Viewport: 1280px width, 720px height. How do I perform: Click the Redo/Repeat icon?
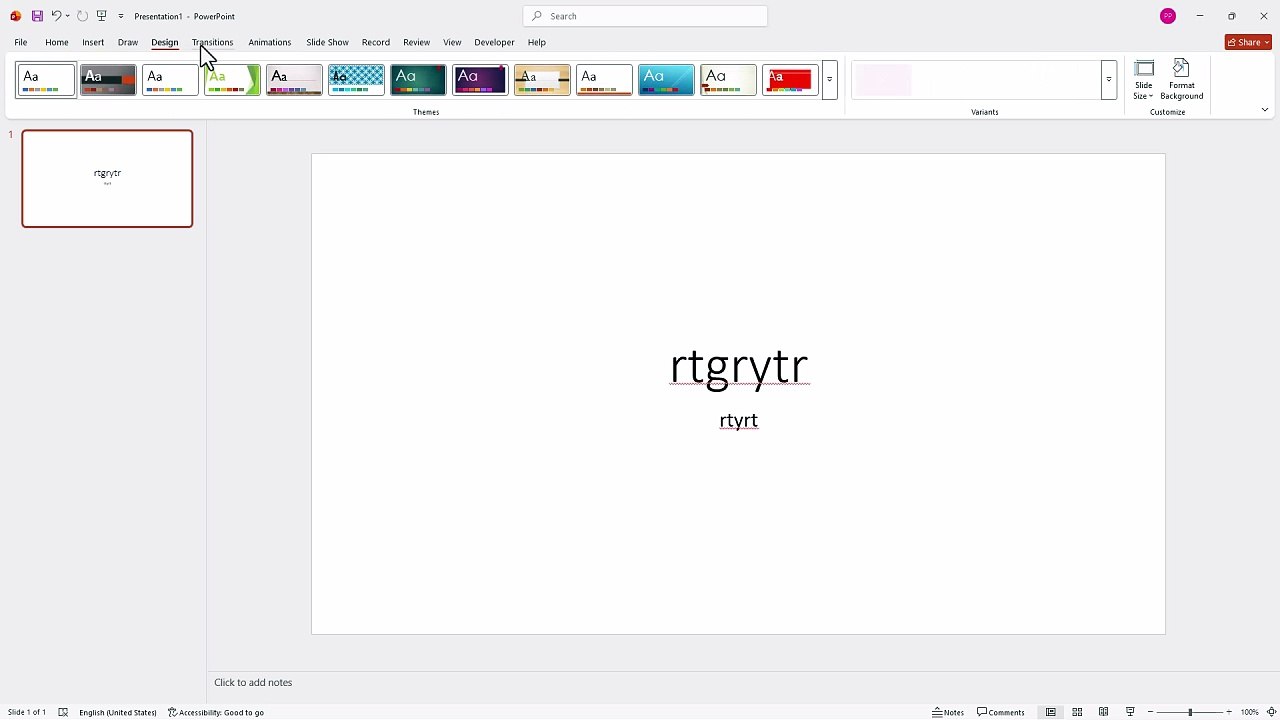coord(82,16)
